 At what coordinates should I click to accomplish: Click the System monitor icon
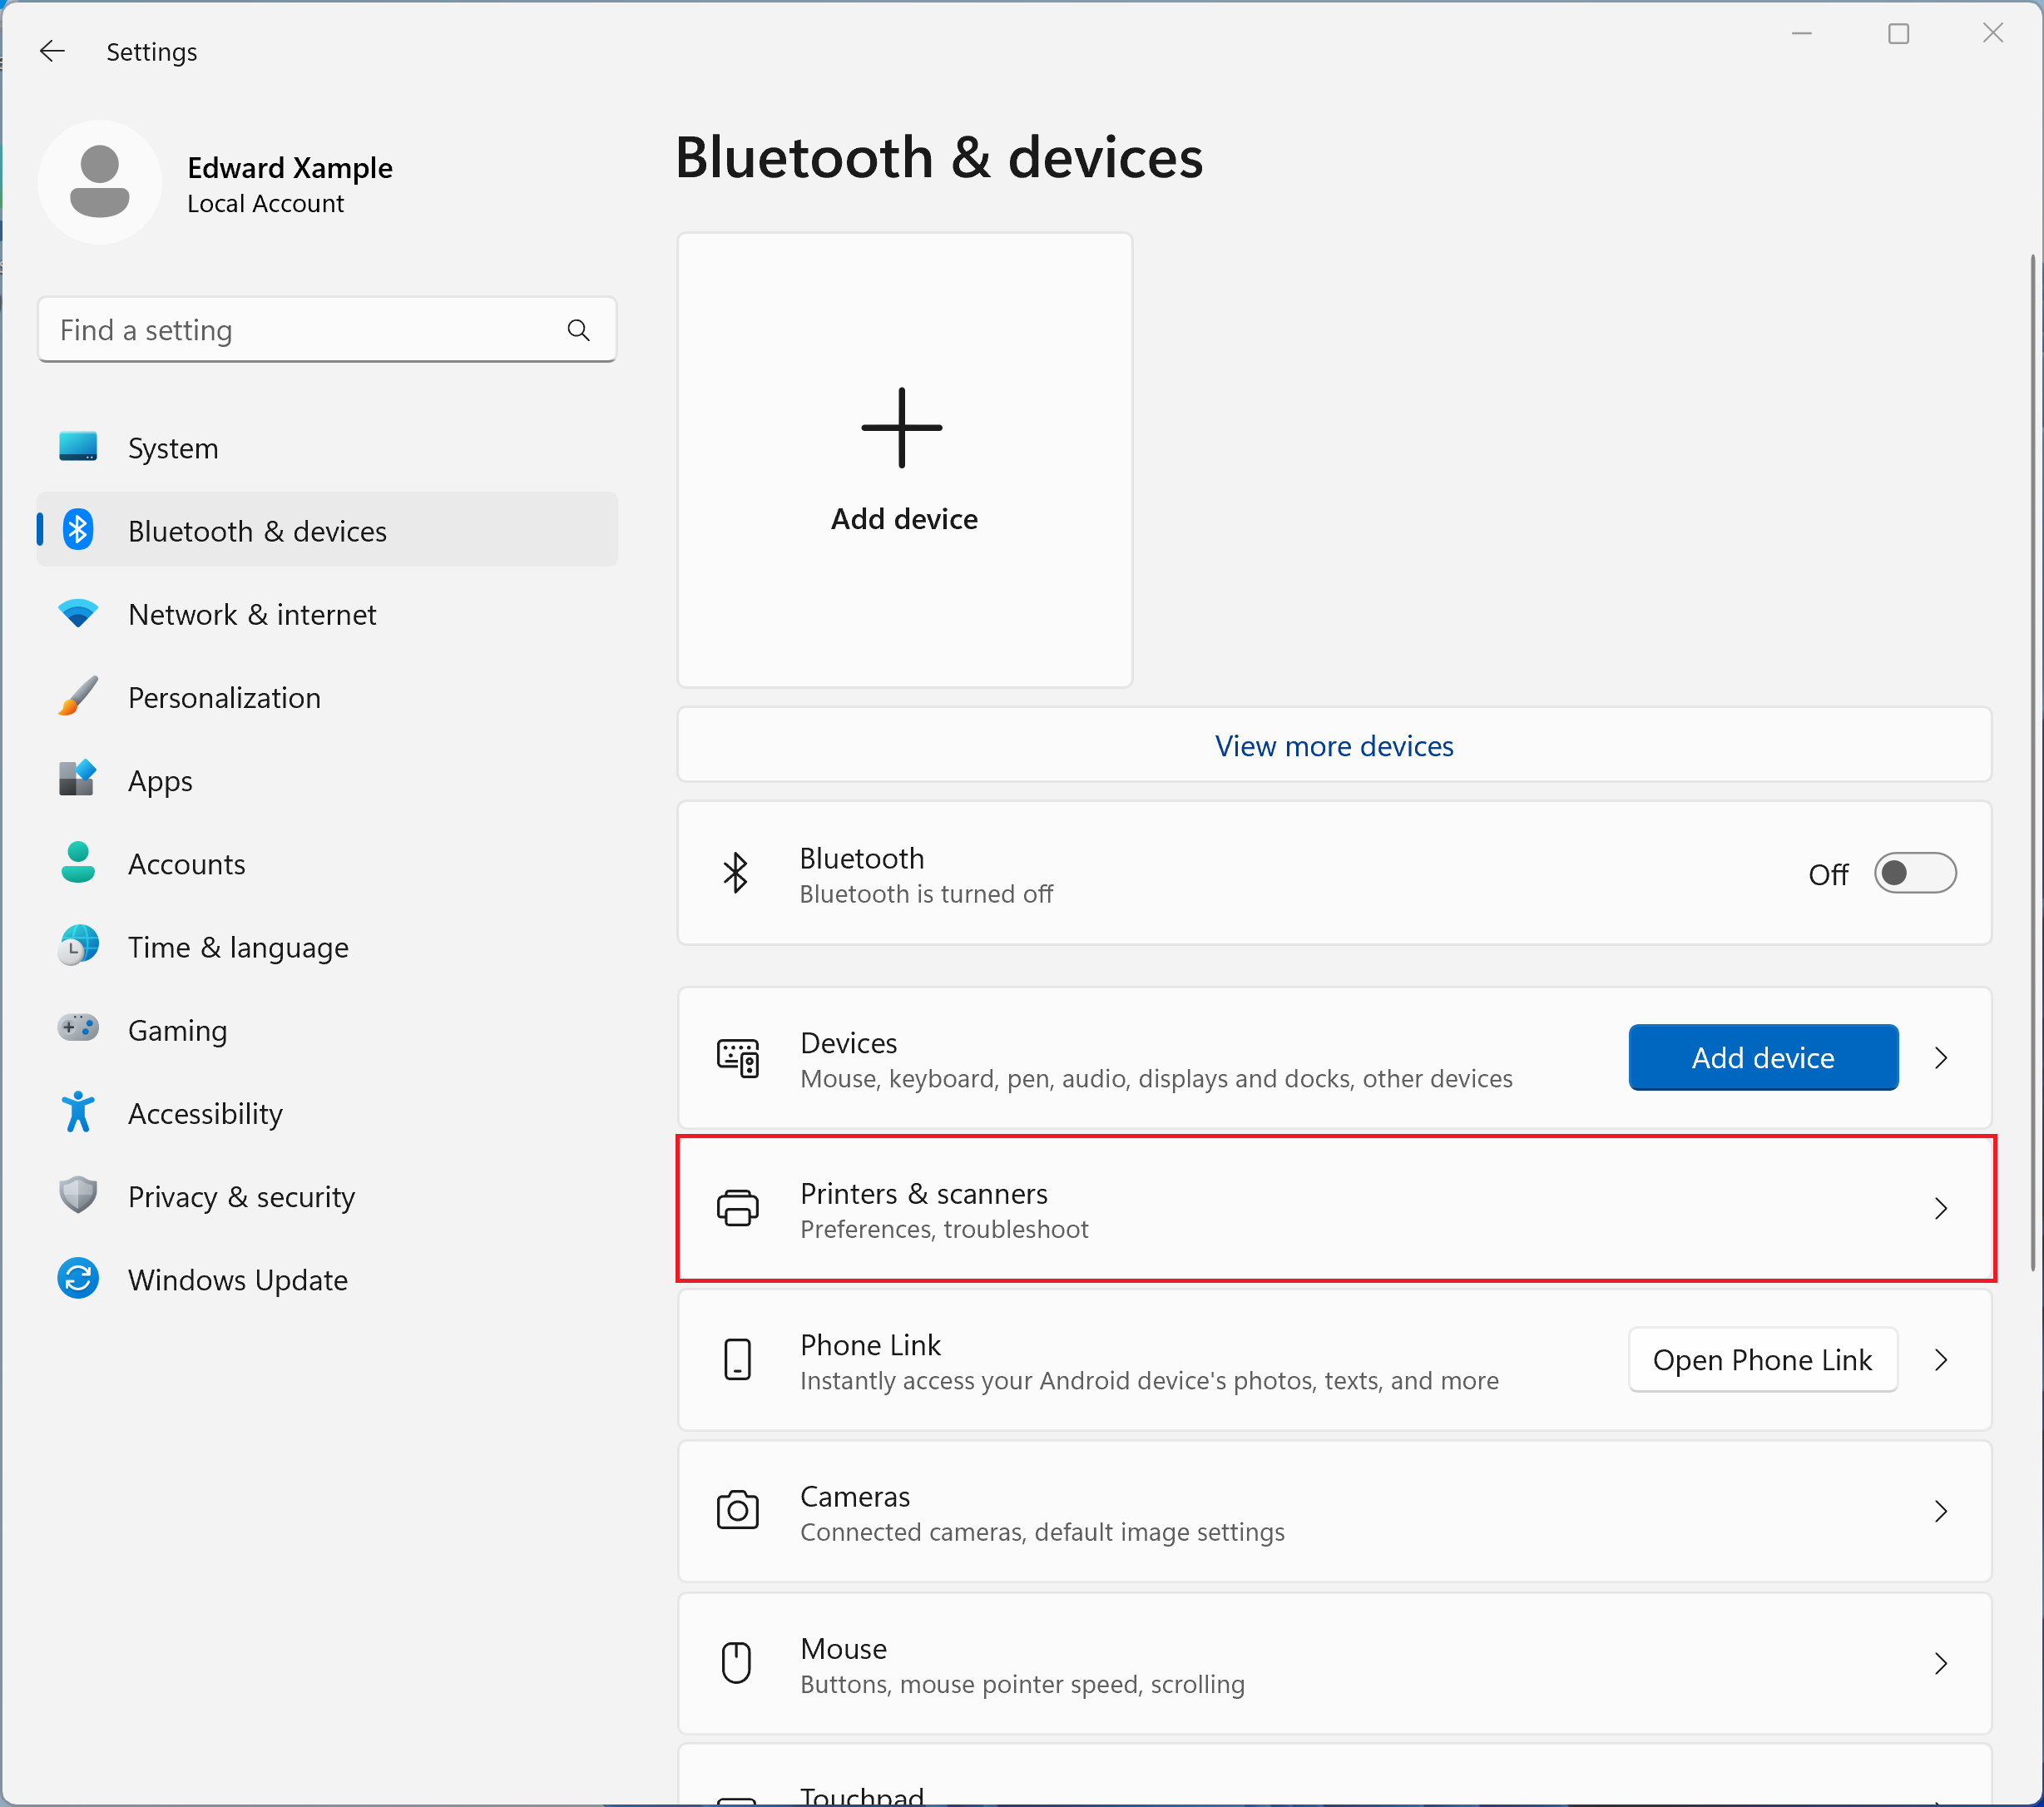point(78,447)
